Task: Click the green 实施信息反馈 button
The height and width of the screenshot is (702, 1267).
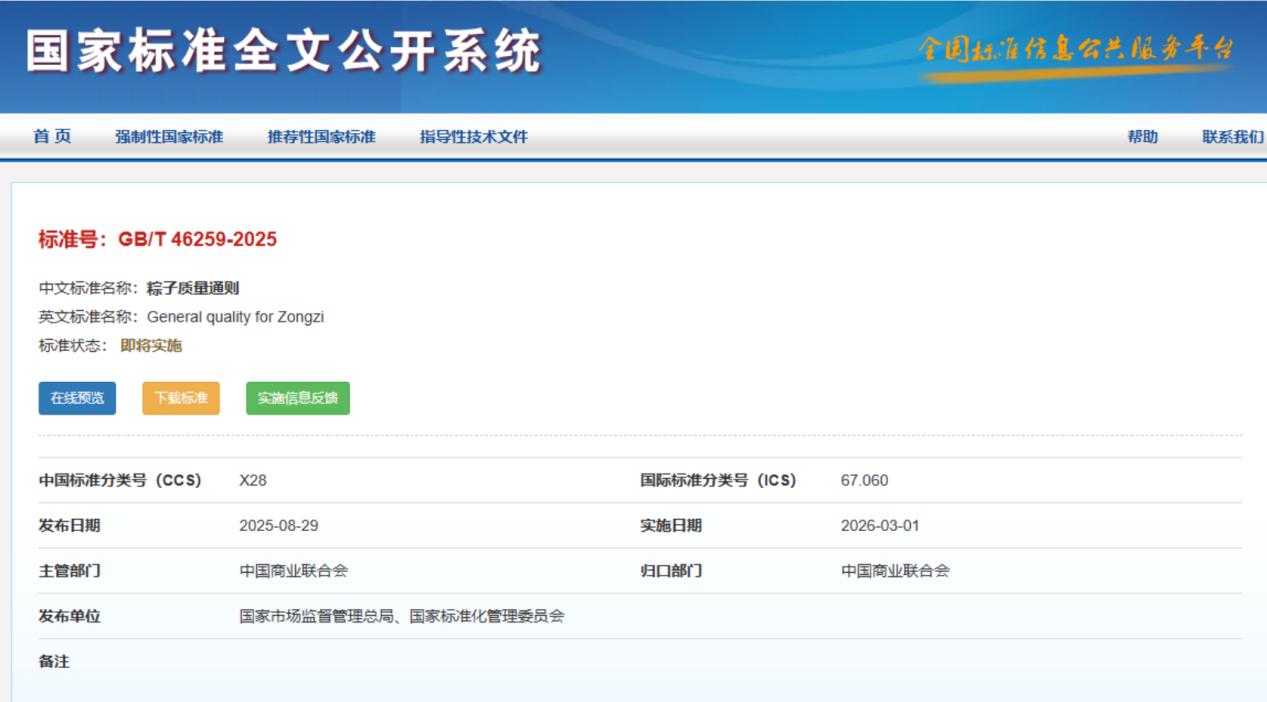Action: (x=298, y=398)
